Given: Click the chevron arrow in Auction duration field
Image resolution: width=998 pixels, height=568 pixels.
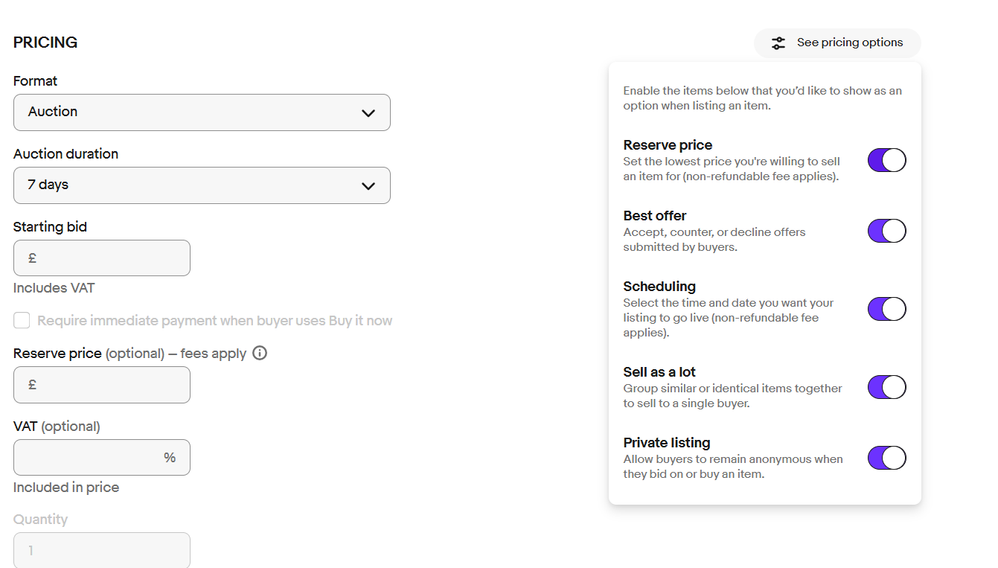Looking at the screenshot, I should (x=368, y=186).
